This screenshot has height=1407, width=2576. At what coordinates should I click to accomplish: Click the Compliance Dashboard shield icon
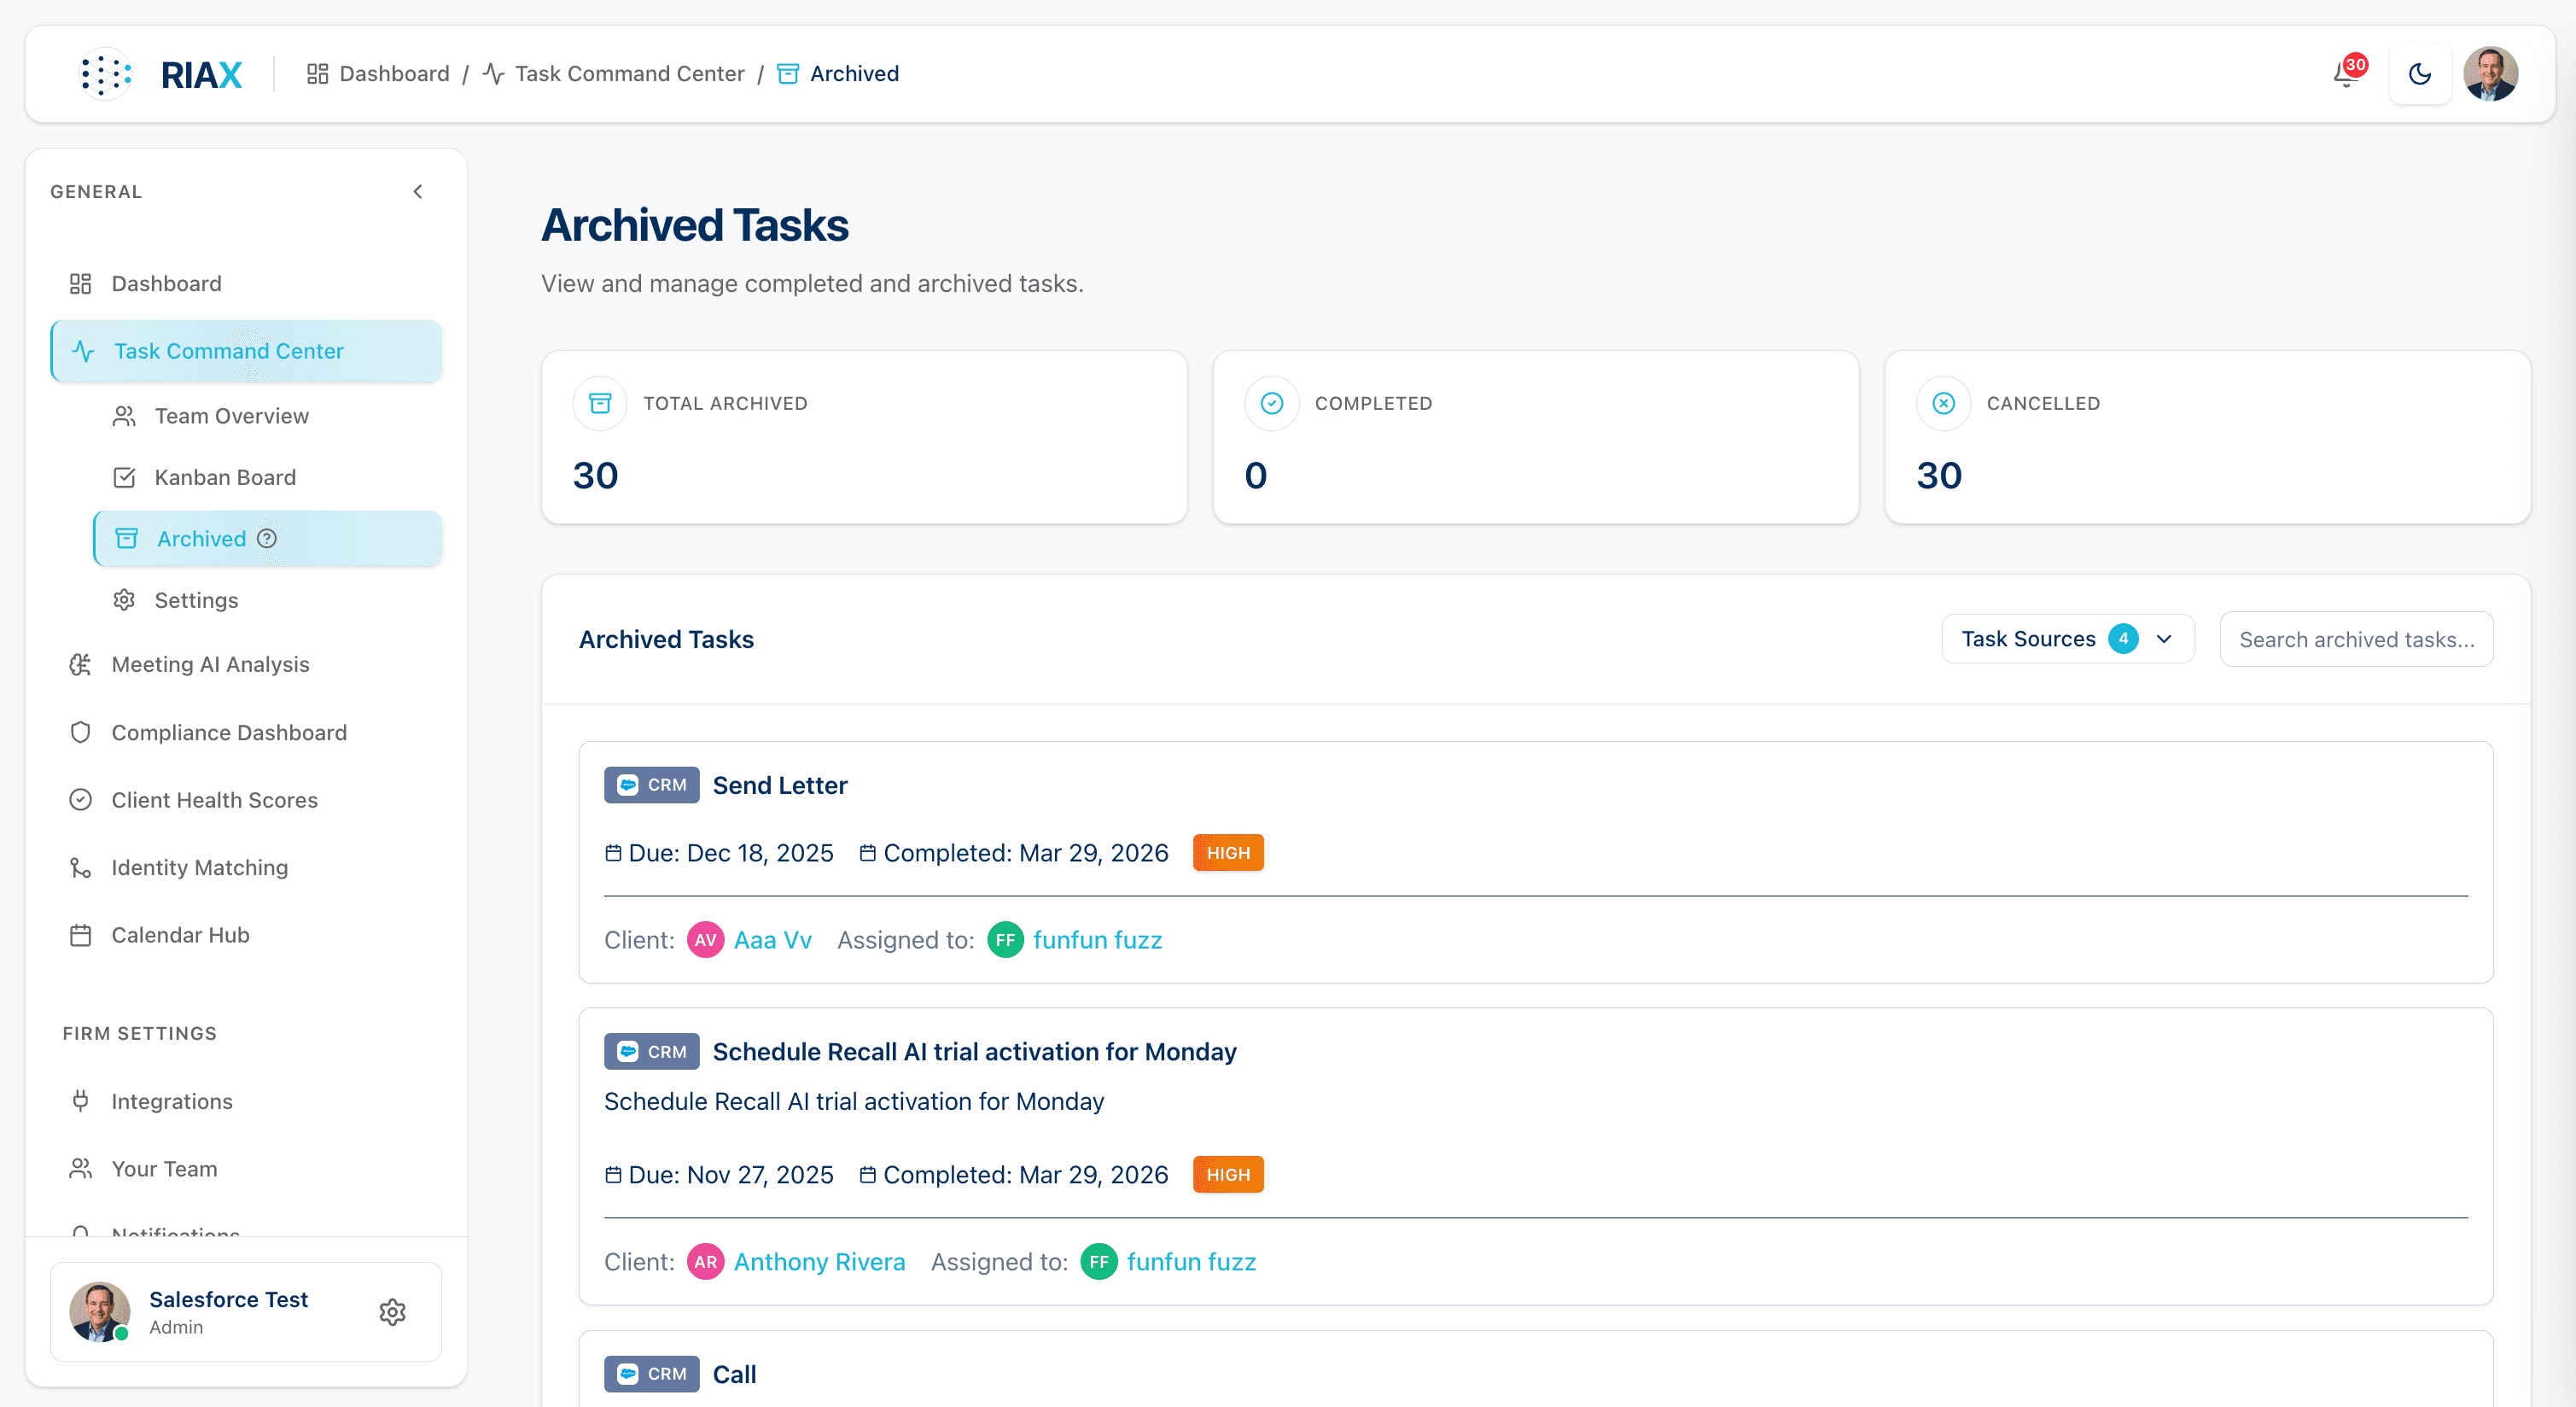(81, 733)
